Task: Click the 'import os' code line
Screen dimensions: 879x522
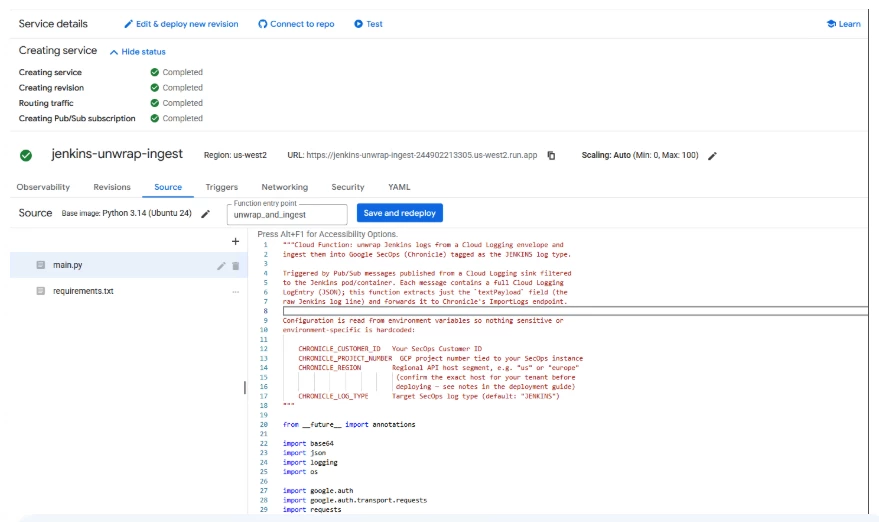Action: pos(300,472)
